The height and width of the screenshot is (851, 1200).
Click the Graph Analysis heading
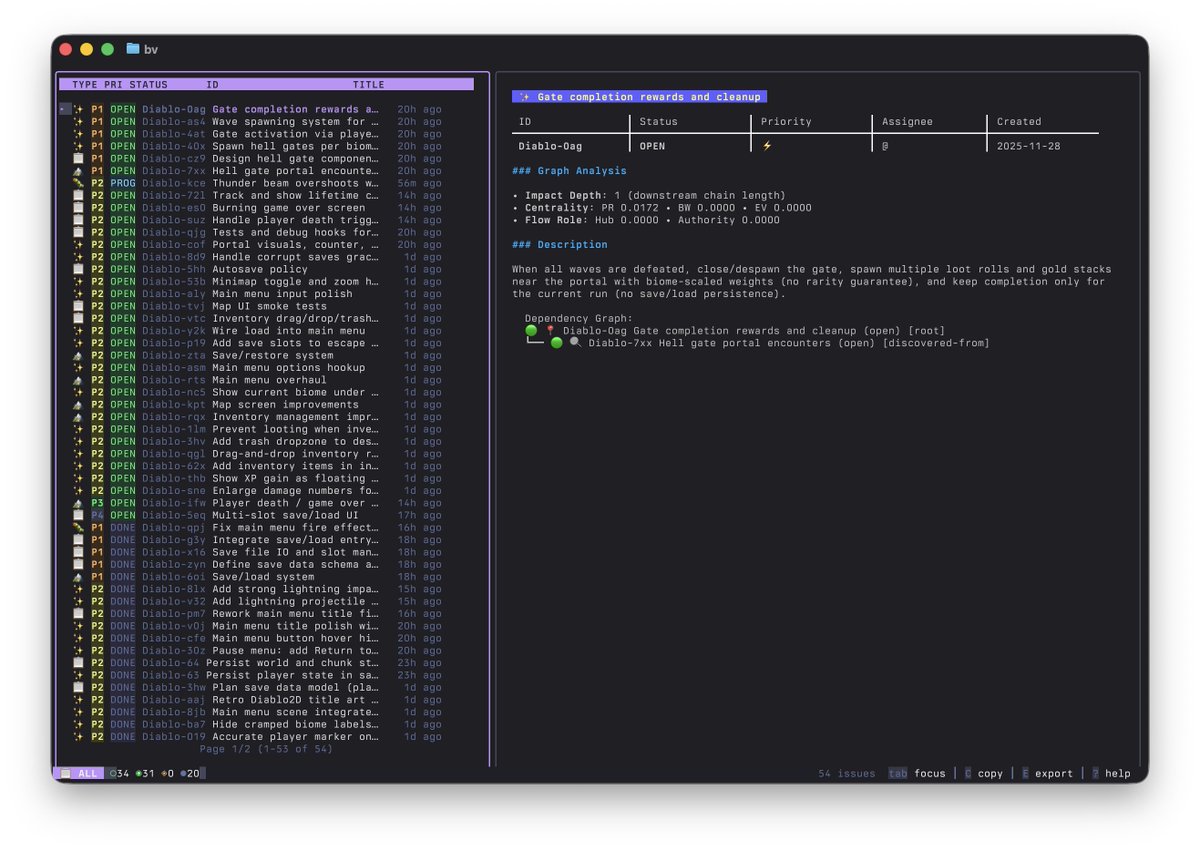tap(569, 171)
